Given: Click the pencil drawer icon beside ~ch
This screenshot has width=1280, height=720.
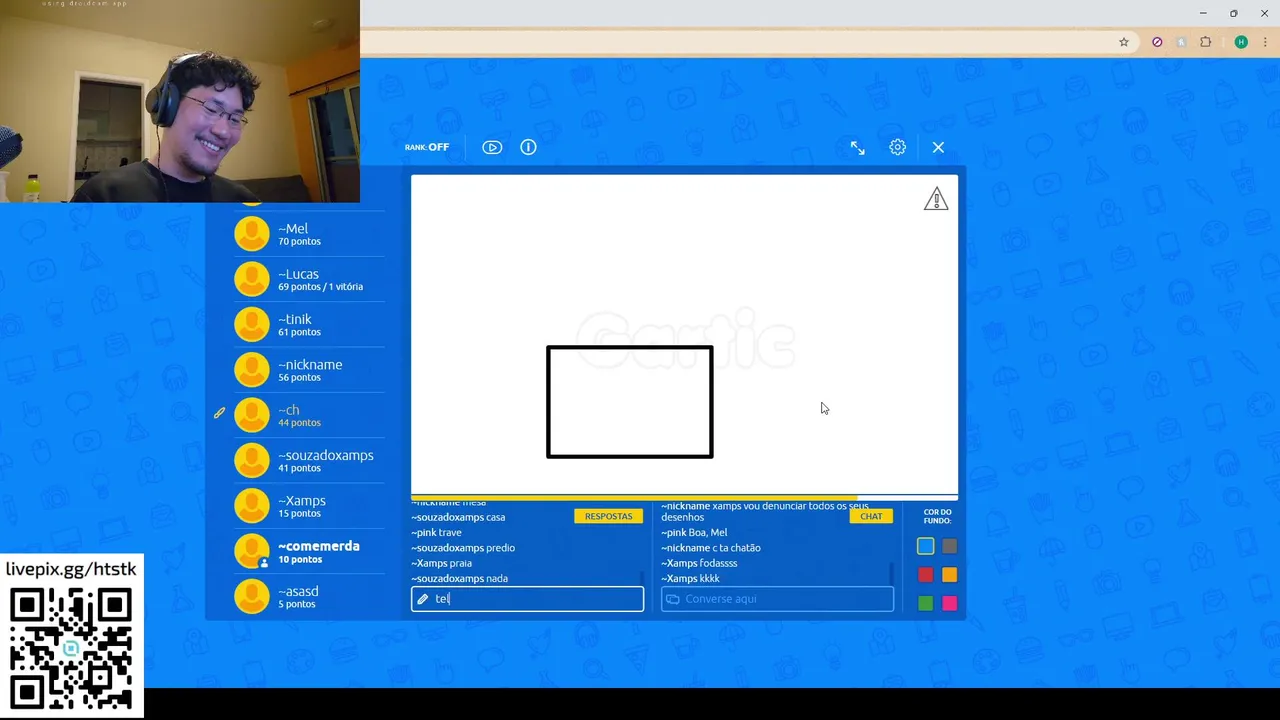Looking at the screenshot, I should pos(220,413).
